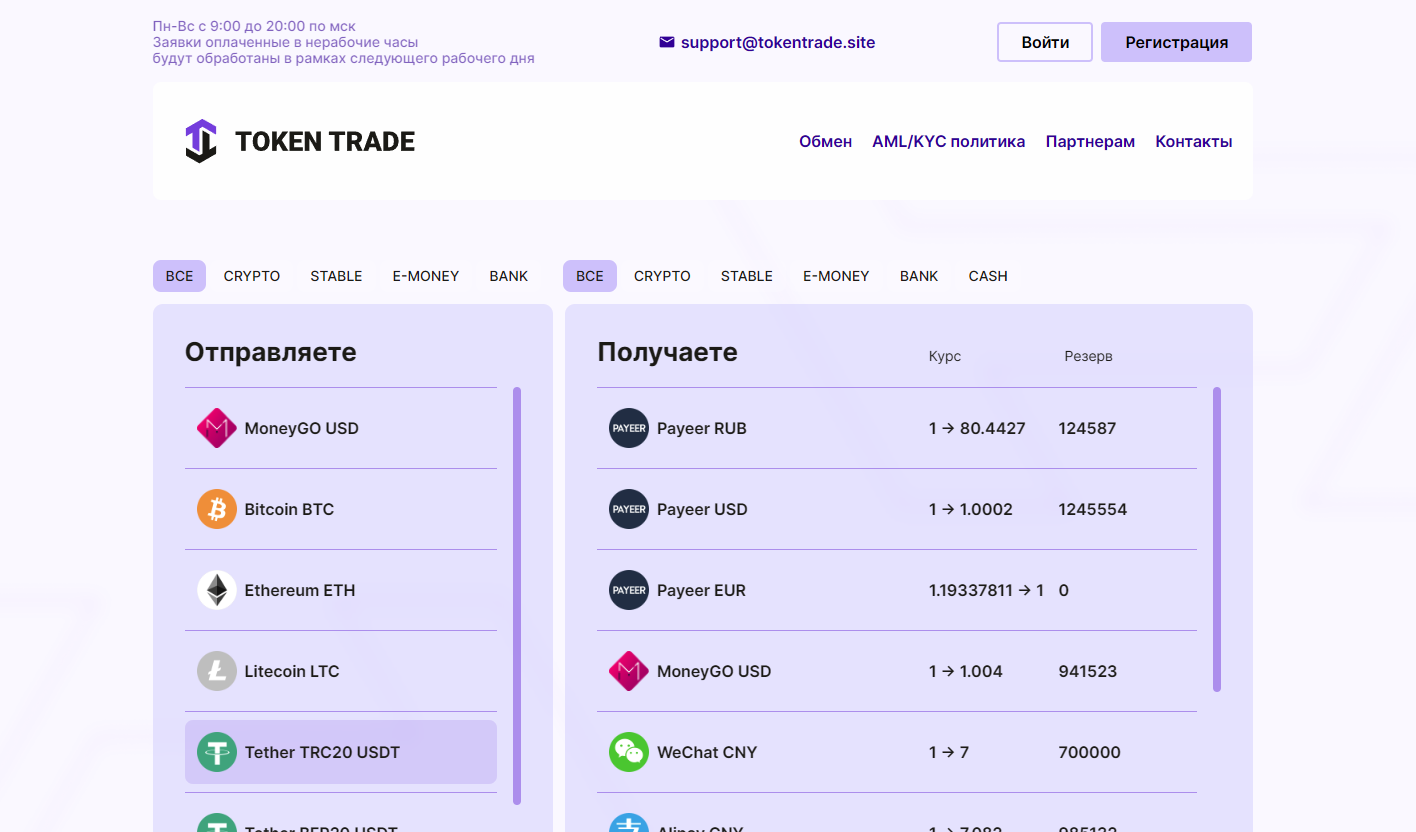Click the Получаете heading

click(x=667, y=352)
